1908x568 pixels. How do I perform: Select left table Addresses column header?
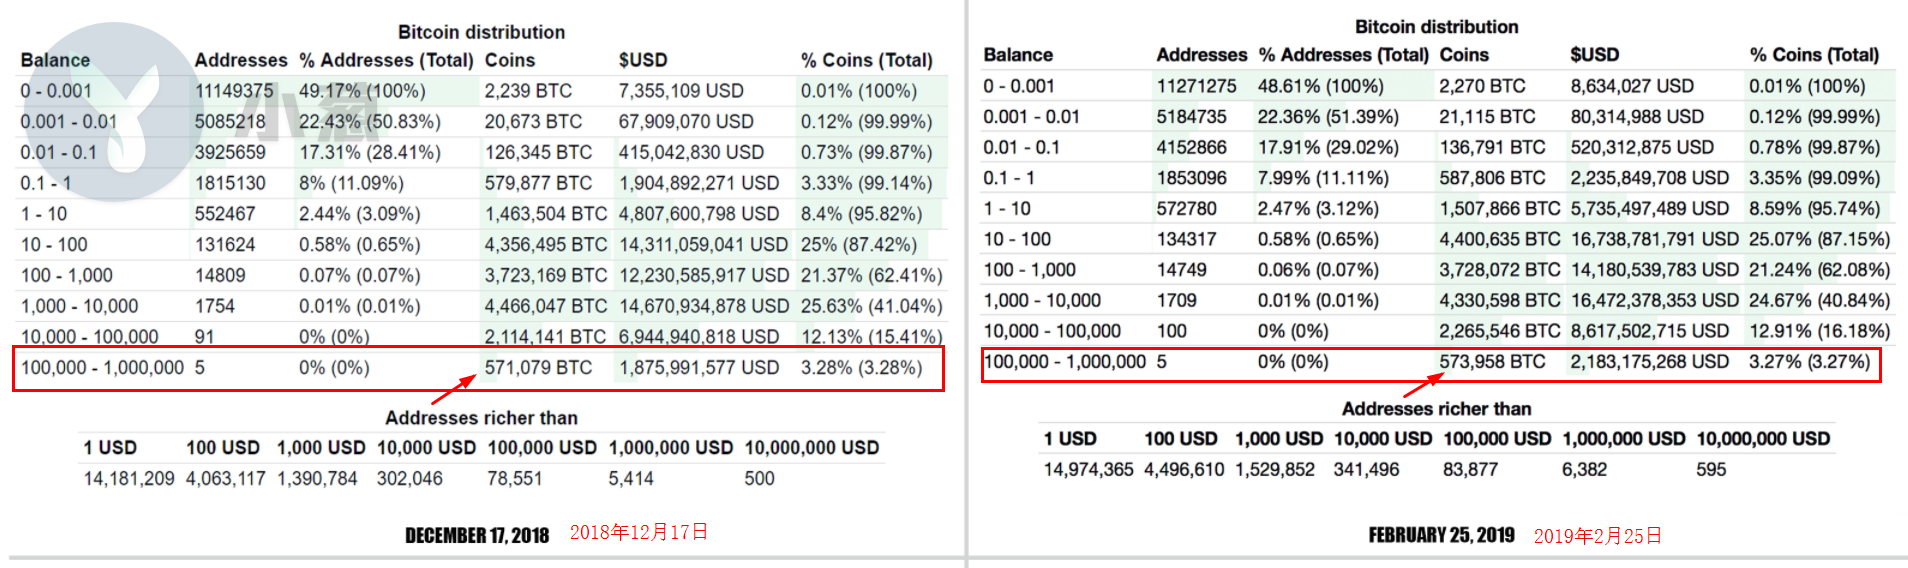tap(240, 60)
